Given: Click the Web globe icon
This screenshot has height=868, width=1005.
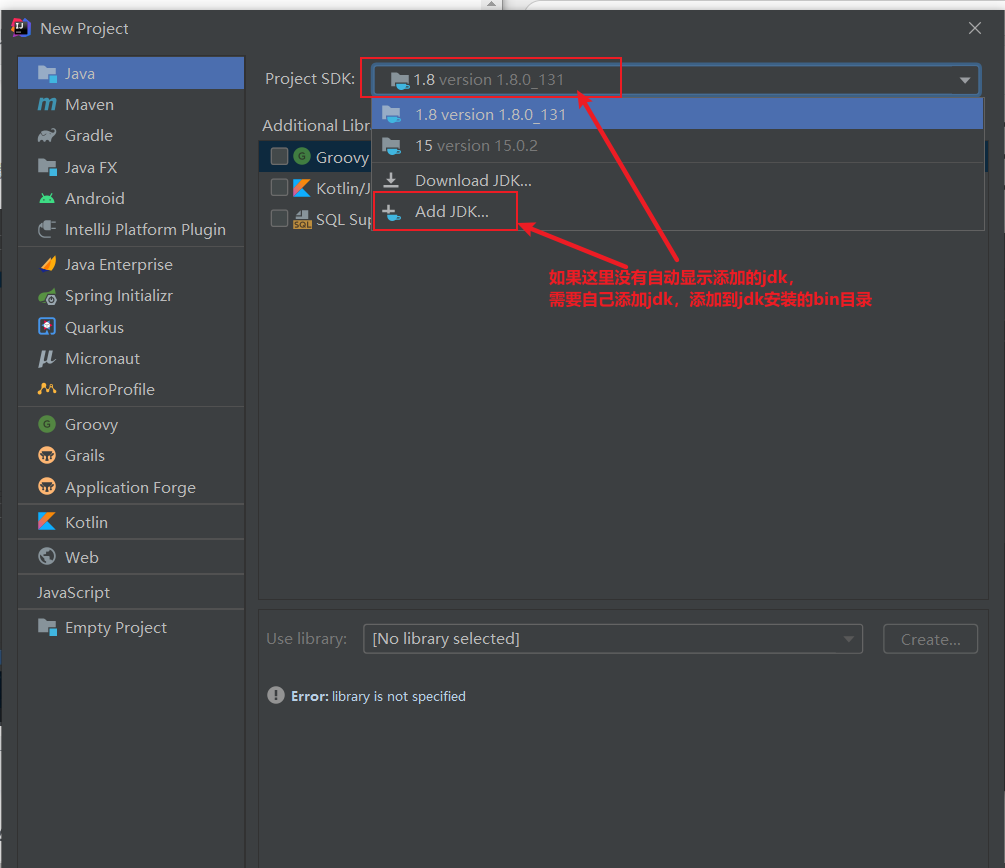Looking at the screenshot, I should (x=47, y=556).
